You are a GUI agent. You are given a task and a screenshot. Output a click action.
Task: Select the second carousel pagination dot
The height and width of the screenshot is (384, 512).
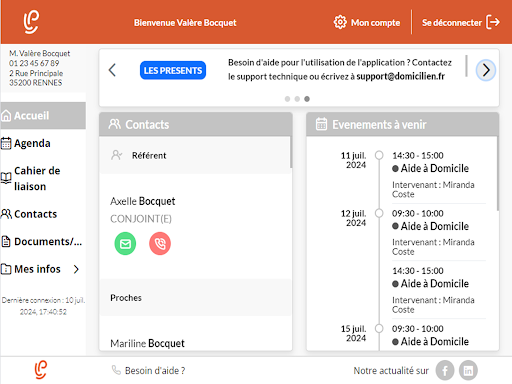click(x=297, y=99)
